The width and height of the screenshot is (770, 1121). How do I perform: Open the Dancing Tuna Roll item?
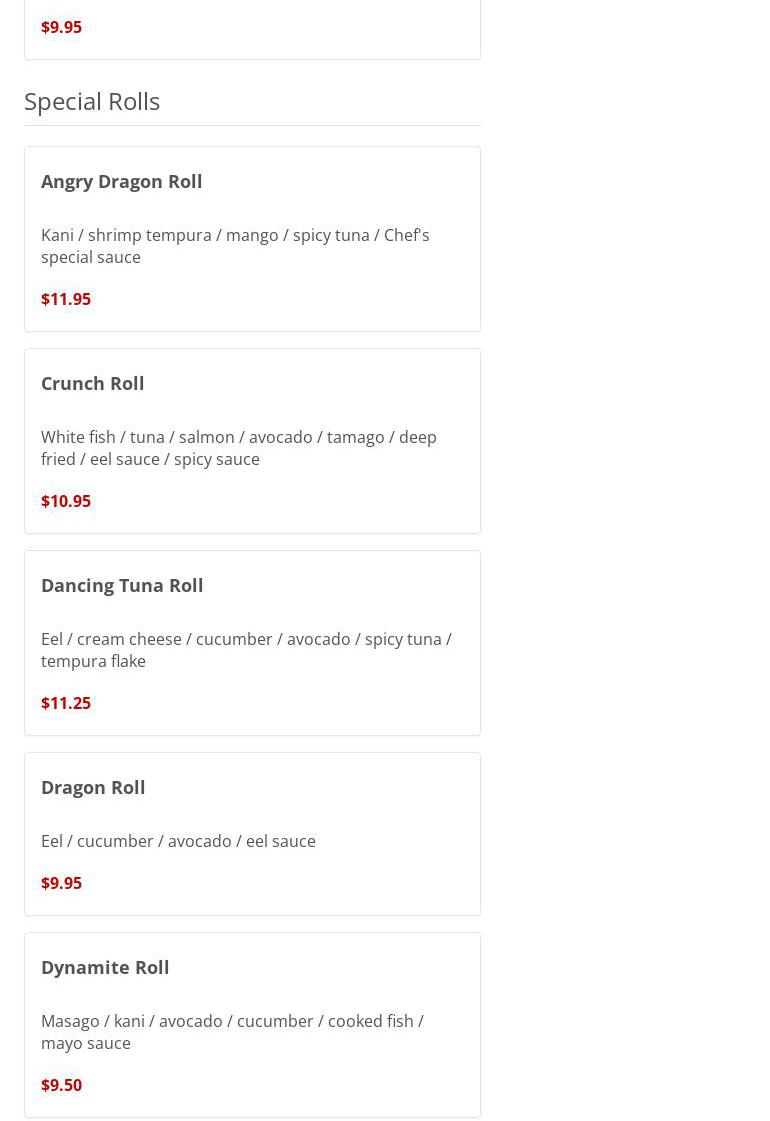(x=122, y=585)
